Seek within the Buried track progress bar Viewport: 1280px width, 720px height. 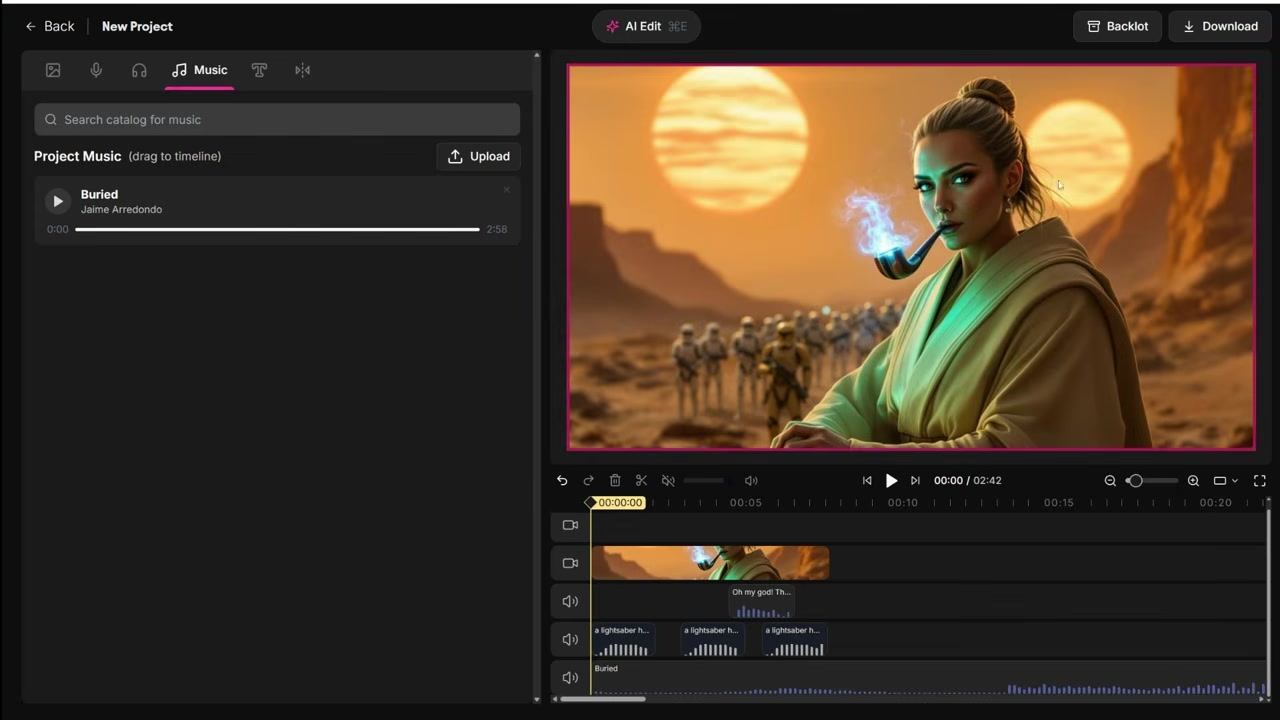coord(277,229)
